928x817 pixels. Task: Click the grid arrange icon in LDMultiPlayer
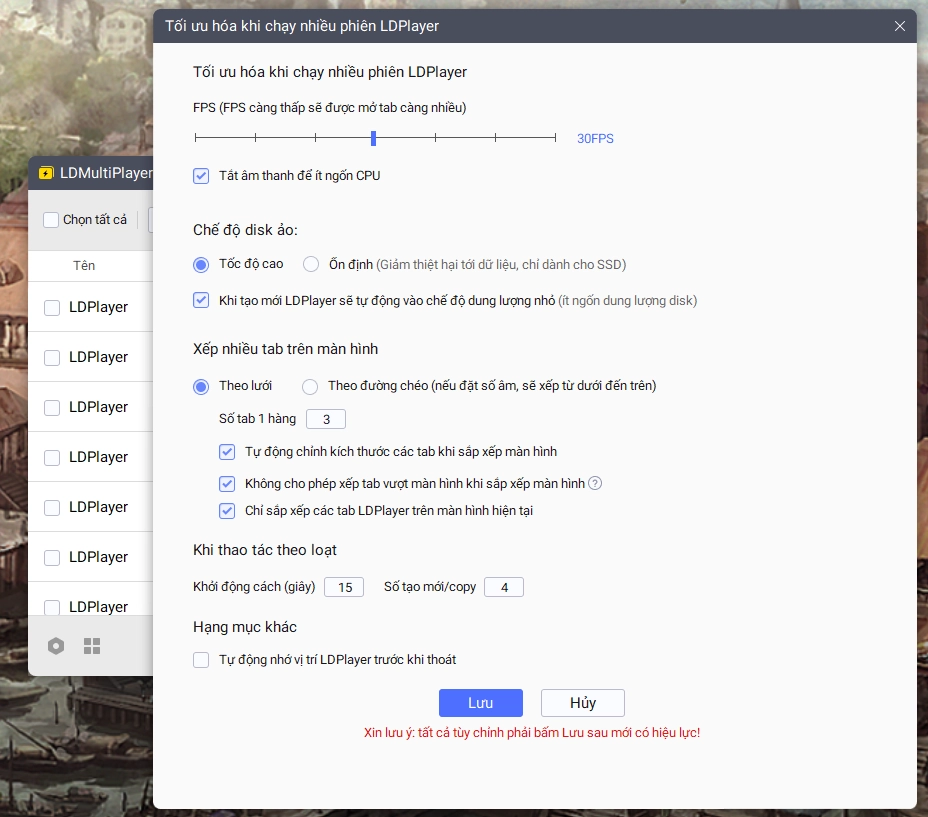click(92, 646)
